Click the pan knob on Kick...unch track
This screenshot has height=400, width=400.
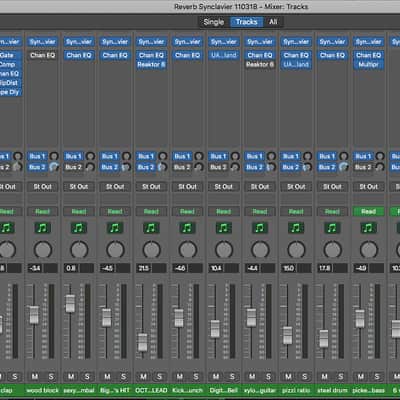coord(188,249)
